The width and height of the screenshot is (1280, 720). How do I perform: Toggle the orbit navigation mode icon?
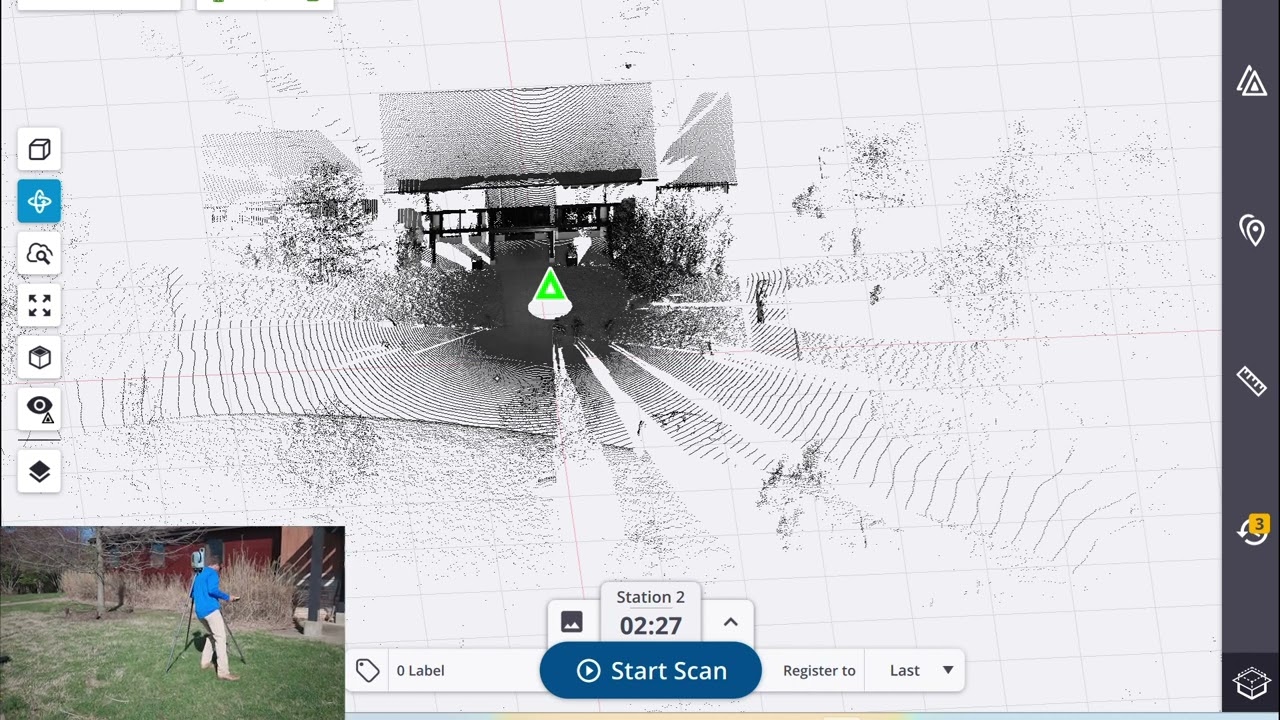[x=39, y=202]
